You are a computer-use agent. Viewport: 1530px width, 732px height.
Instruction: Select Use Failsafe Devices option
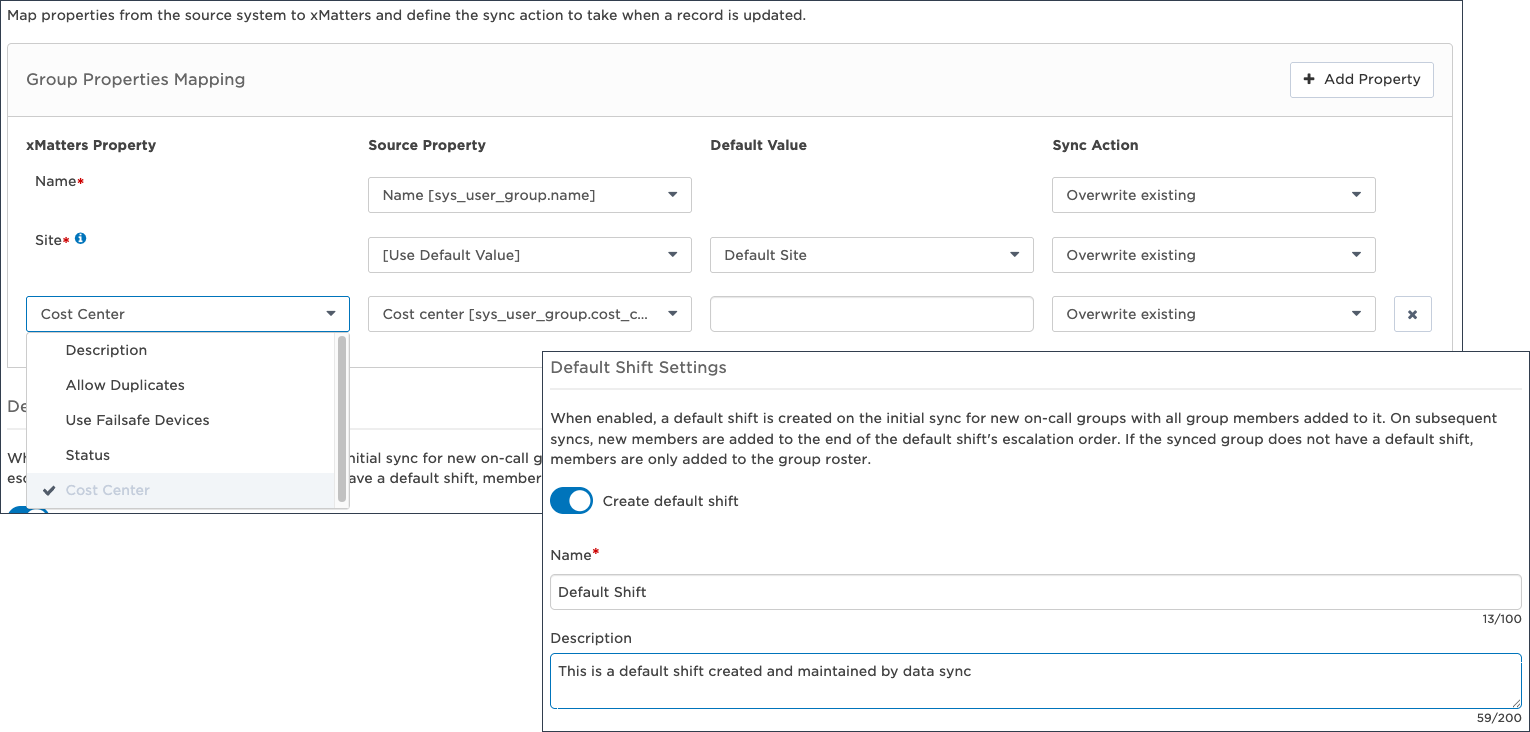(181, 420)
